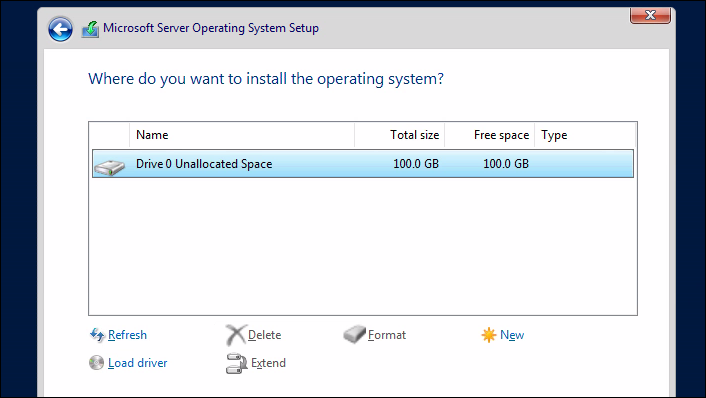Click the Refresh arrows icon
Viewport: 706px width, 398px height.
point(97,335)
